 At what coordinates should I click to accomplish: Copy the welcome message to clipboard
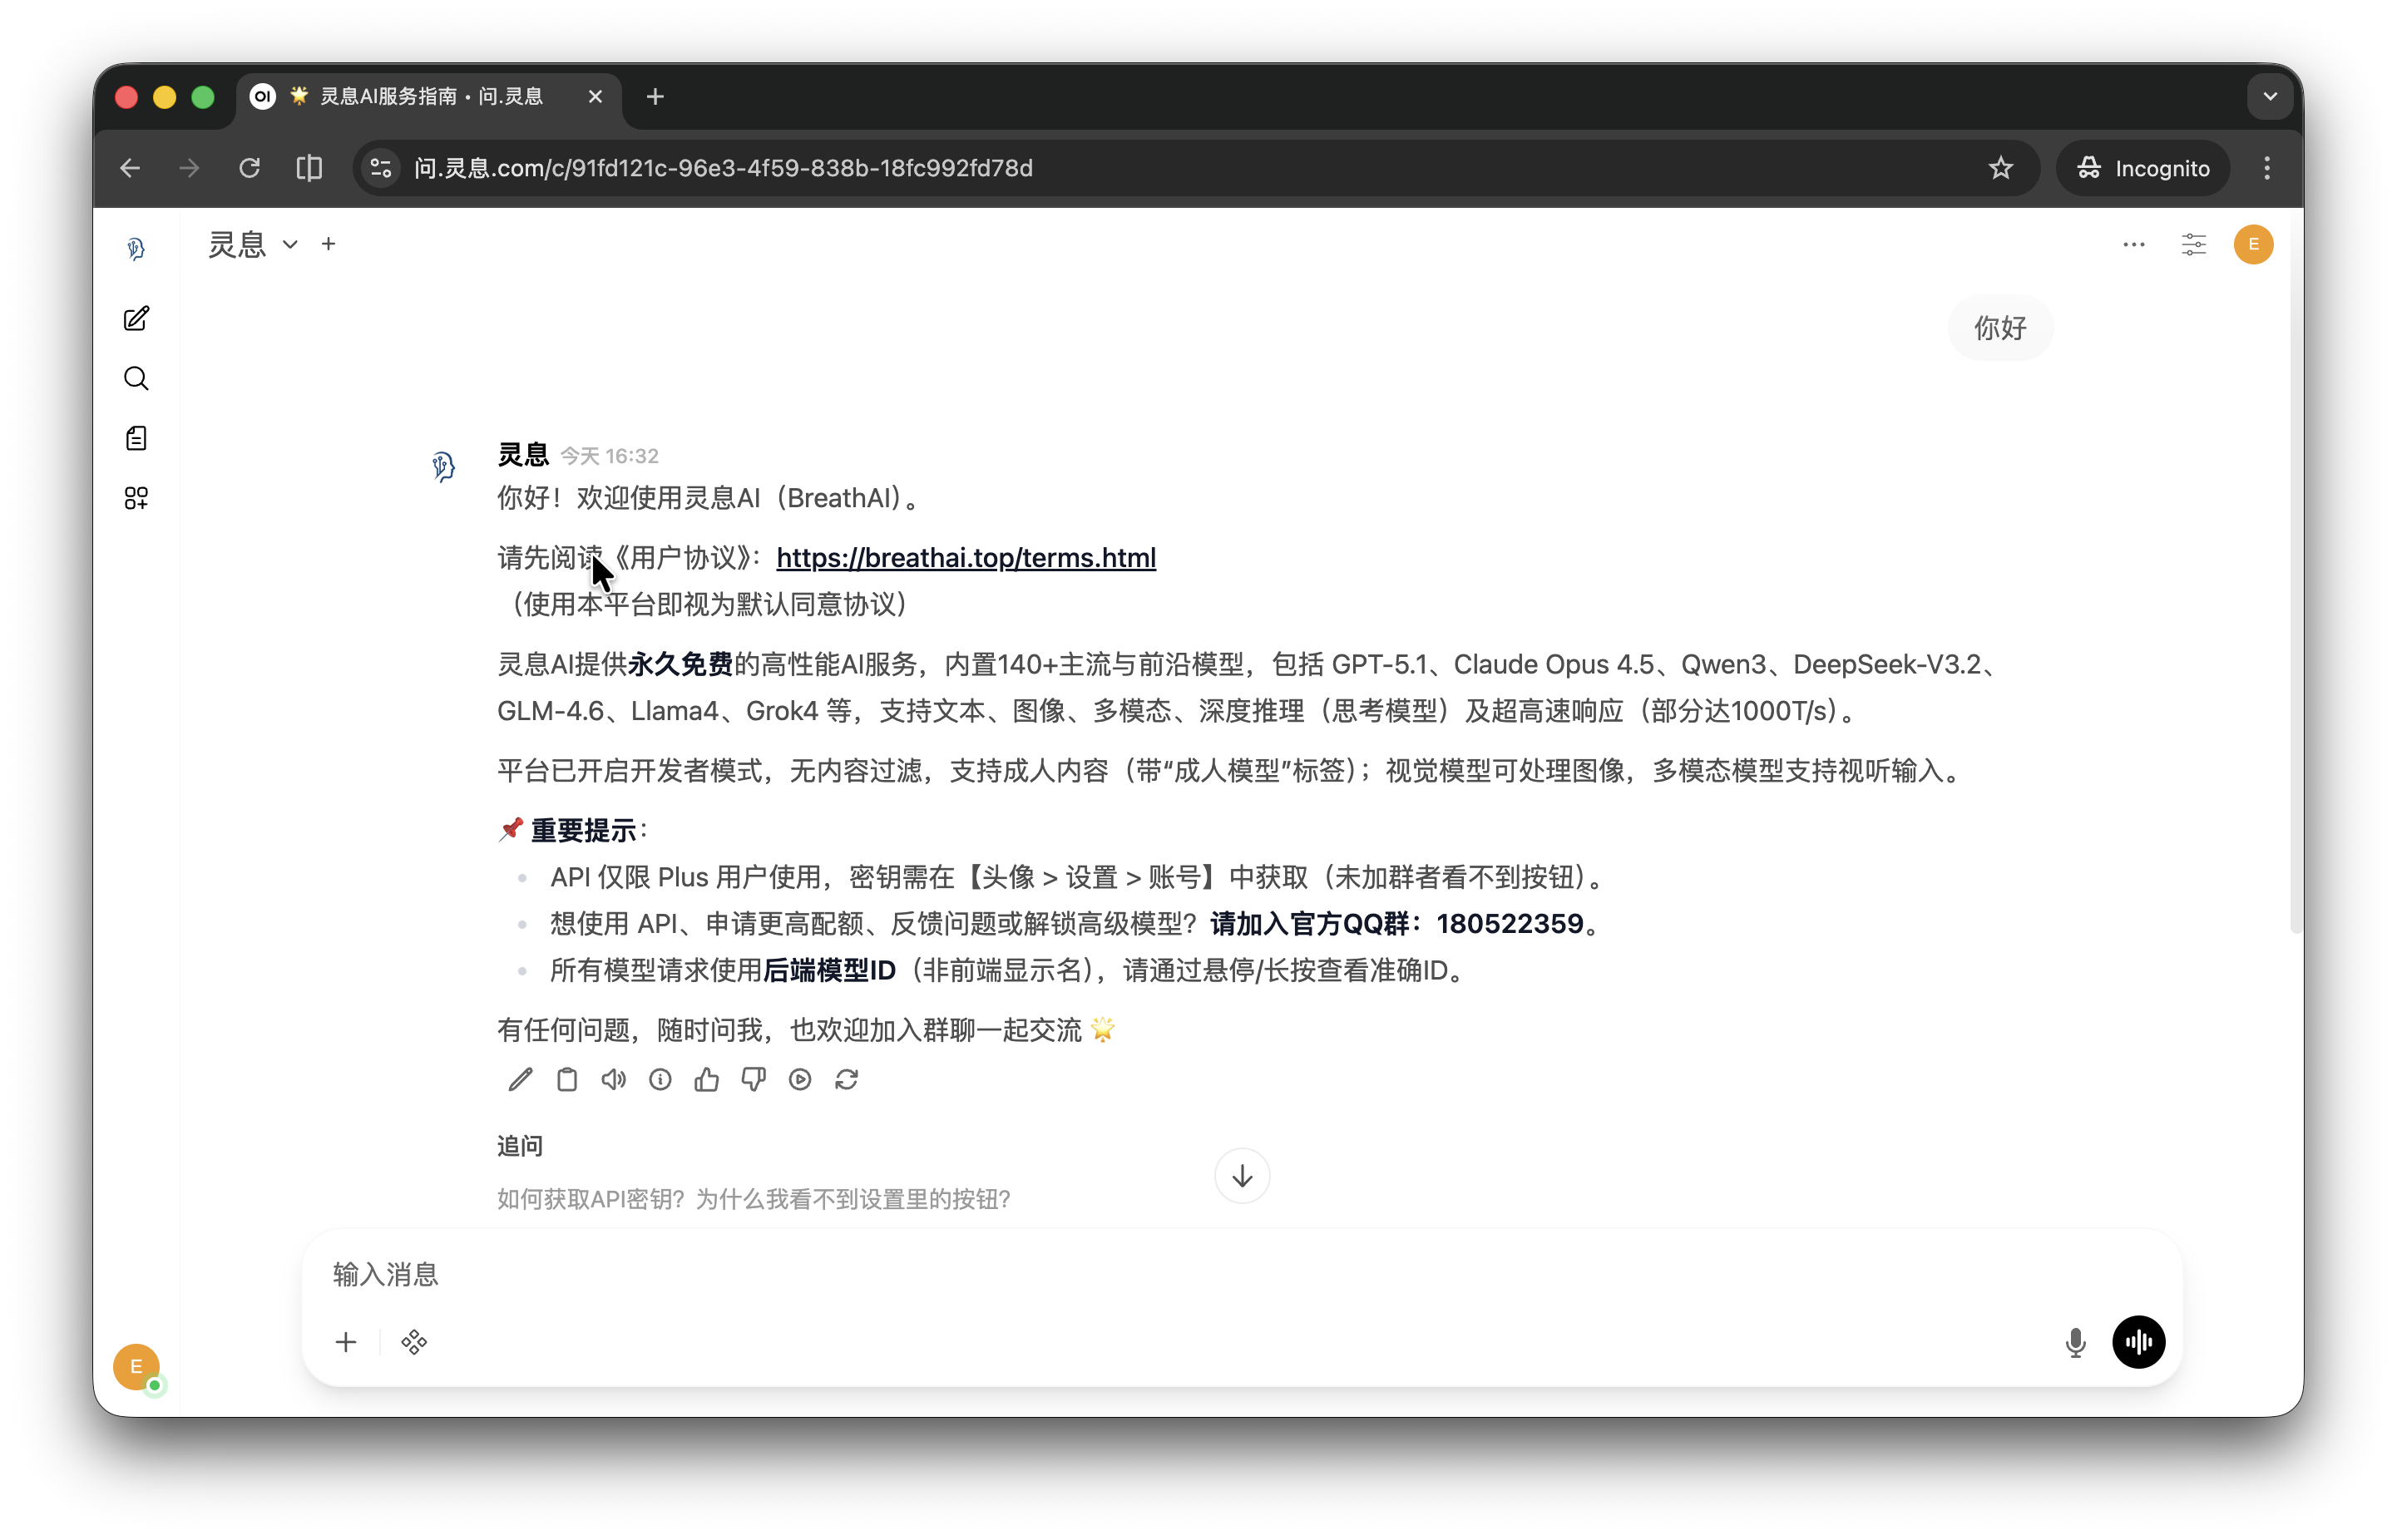(567, 1079)
